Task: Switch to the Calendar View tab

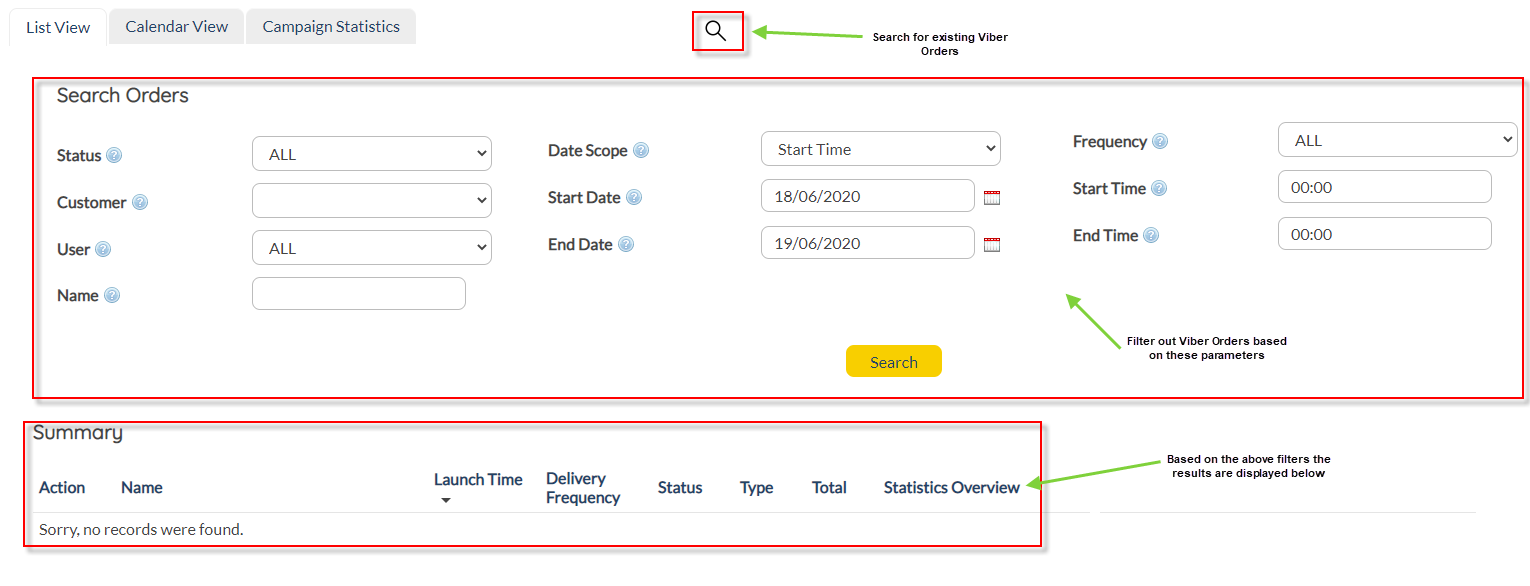Action: (177, 27)
